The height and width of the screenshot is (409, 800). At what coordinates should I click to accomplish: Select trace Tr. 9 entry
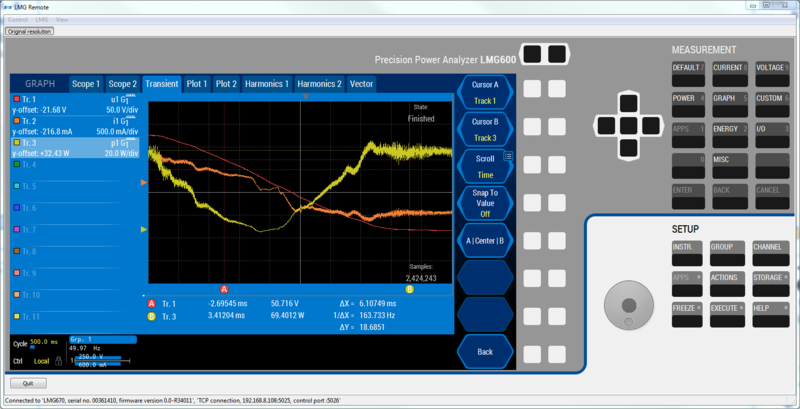(76, 273)
